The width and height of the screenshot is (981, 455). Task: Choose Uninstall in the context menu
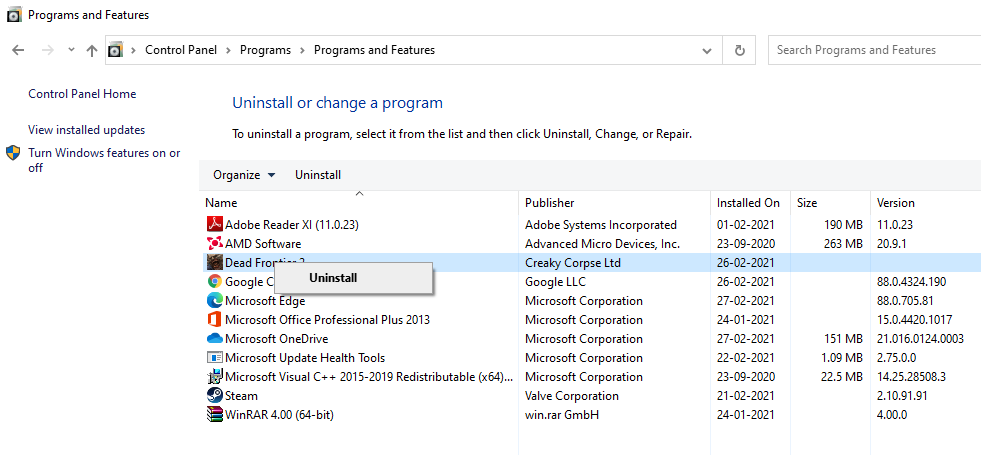tap(353, 278)
